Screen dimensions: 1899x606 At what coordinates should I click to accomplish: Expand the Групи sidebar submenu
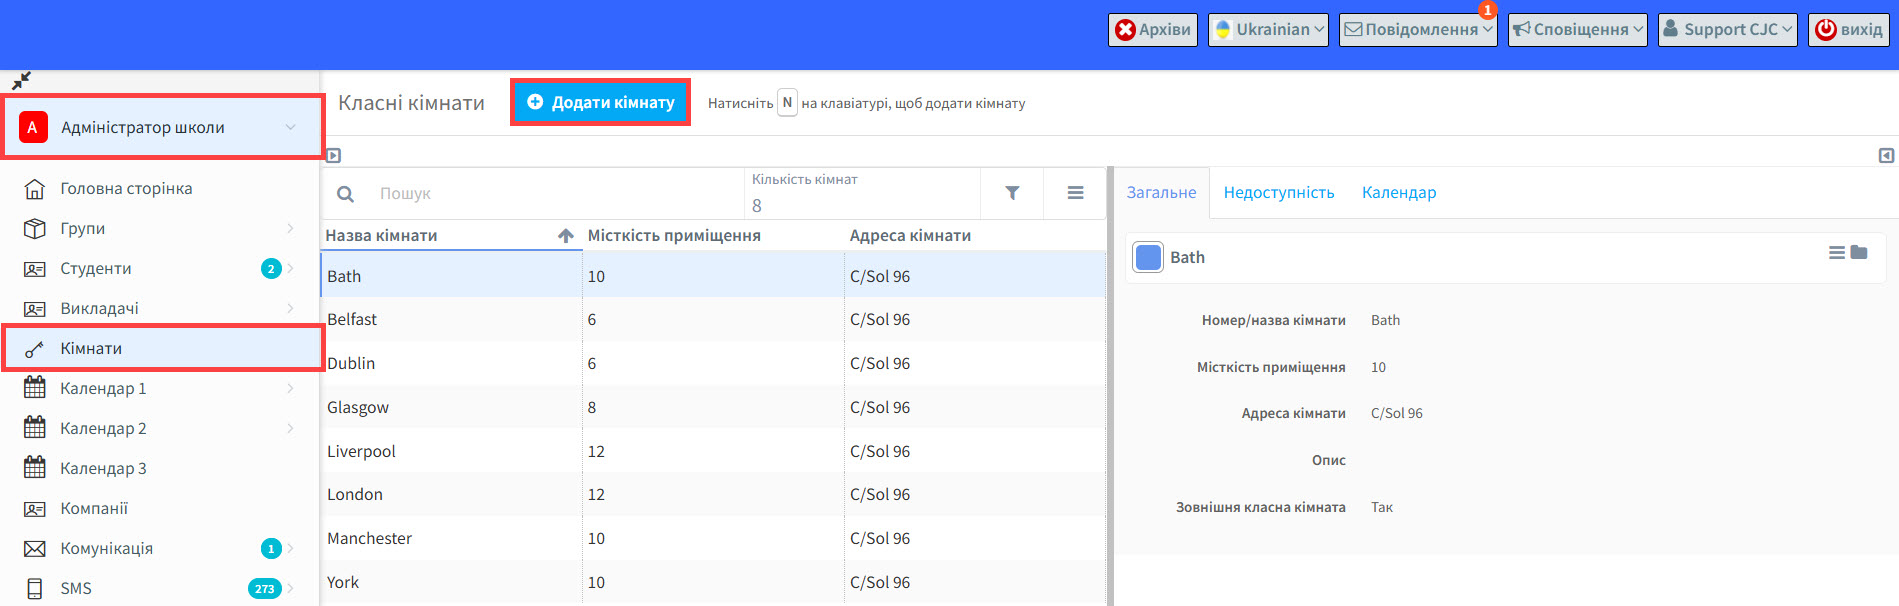click(x=290, y=229)
